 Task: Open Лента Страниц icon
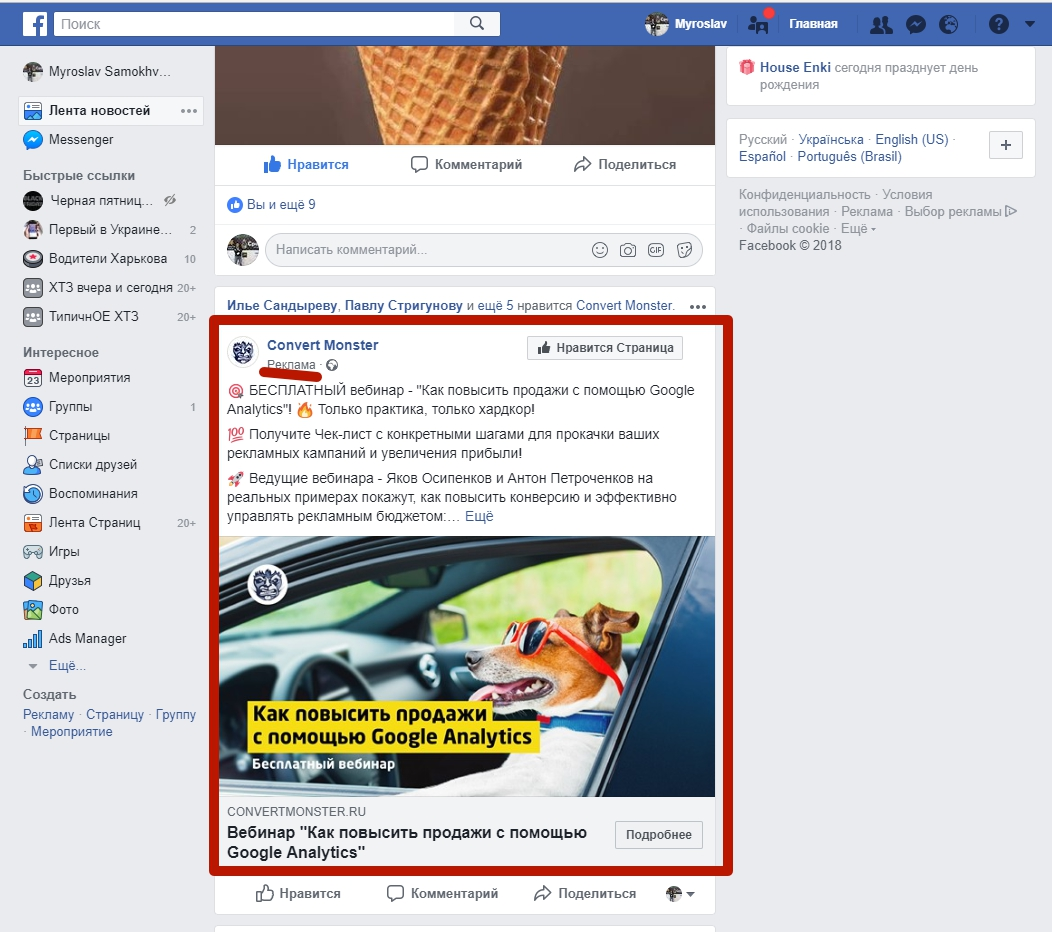click(x=33, y=522)
